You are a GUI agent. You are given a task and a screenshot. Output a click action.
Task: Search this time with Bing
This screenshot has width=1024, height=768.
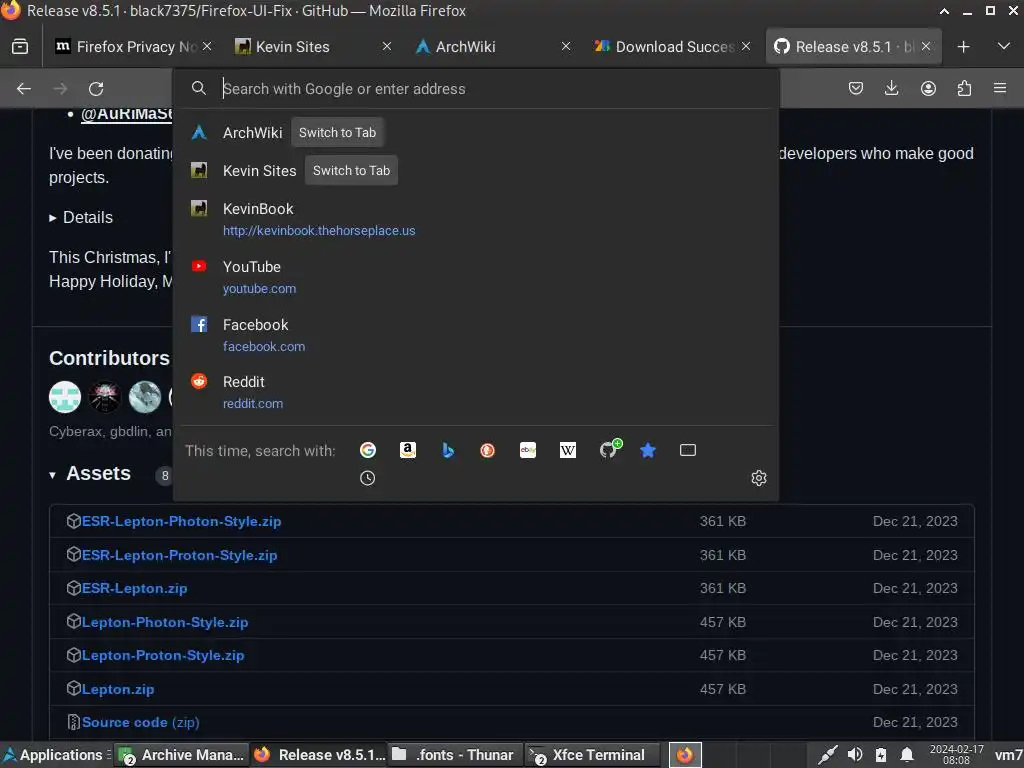(x=448, y=450)
